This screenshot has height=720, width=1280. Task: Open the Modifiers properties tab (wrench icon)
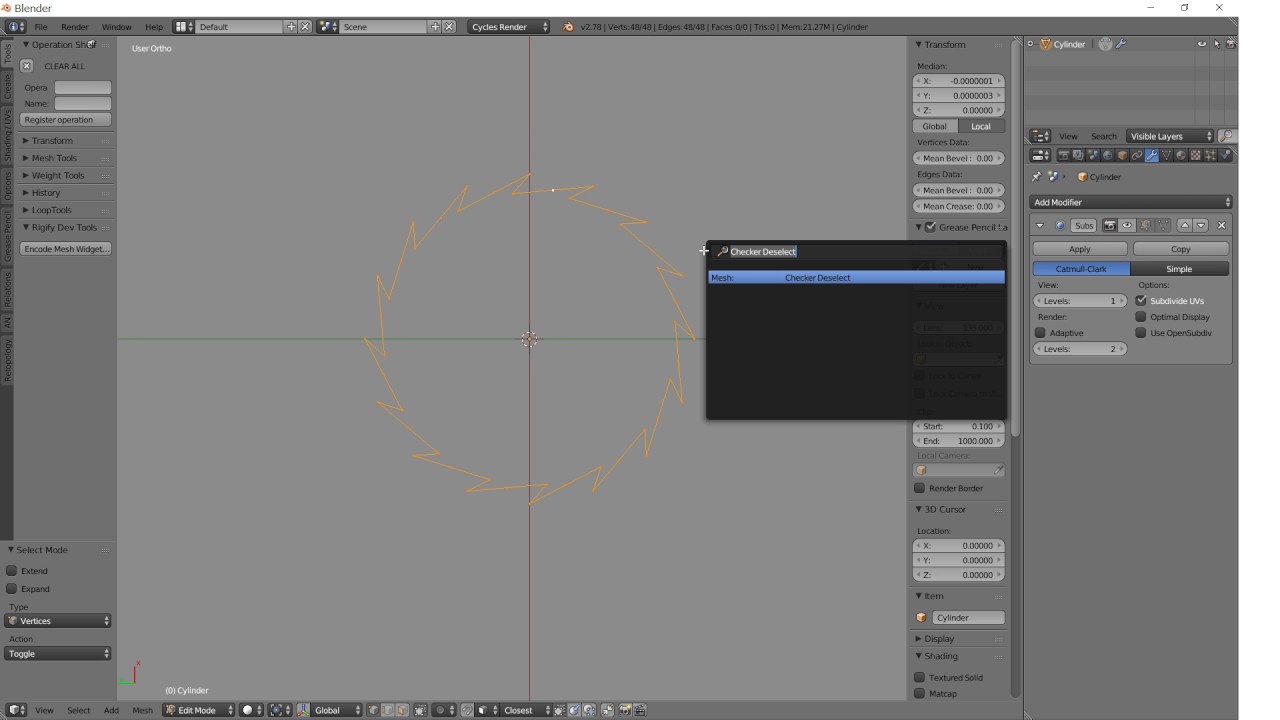(x=1152, y=155)
